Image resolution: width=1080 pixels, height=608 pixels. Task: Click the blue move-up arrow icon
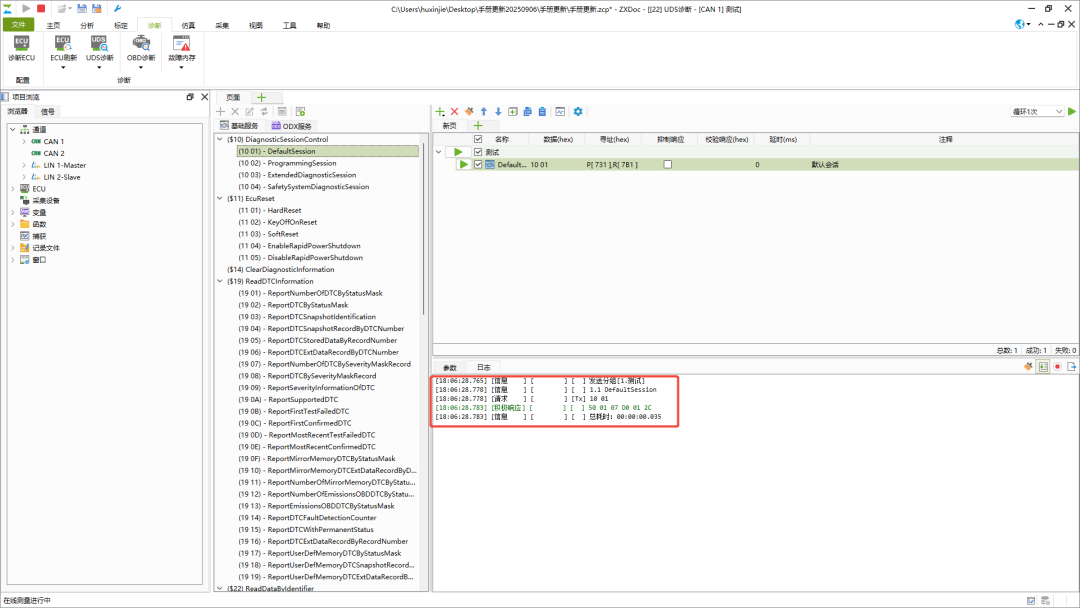click(484, 111)
